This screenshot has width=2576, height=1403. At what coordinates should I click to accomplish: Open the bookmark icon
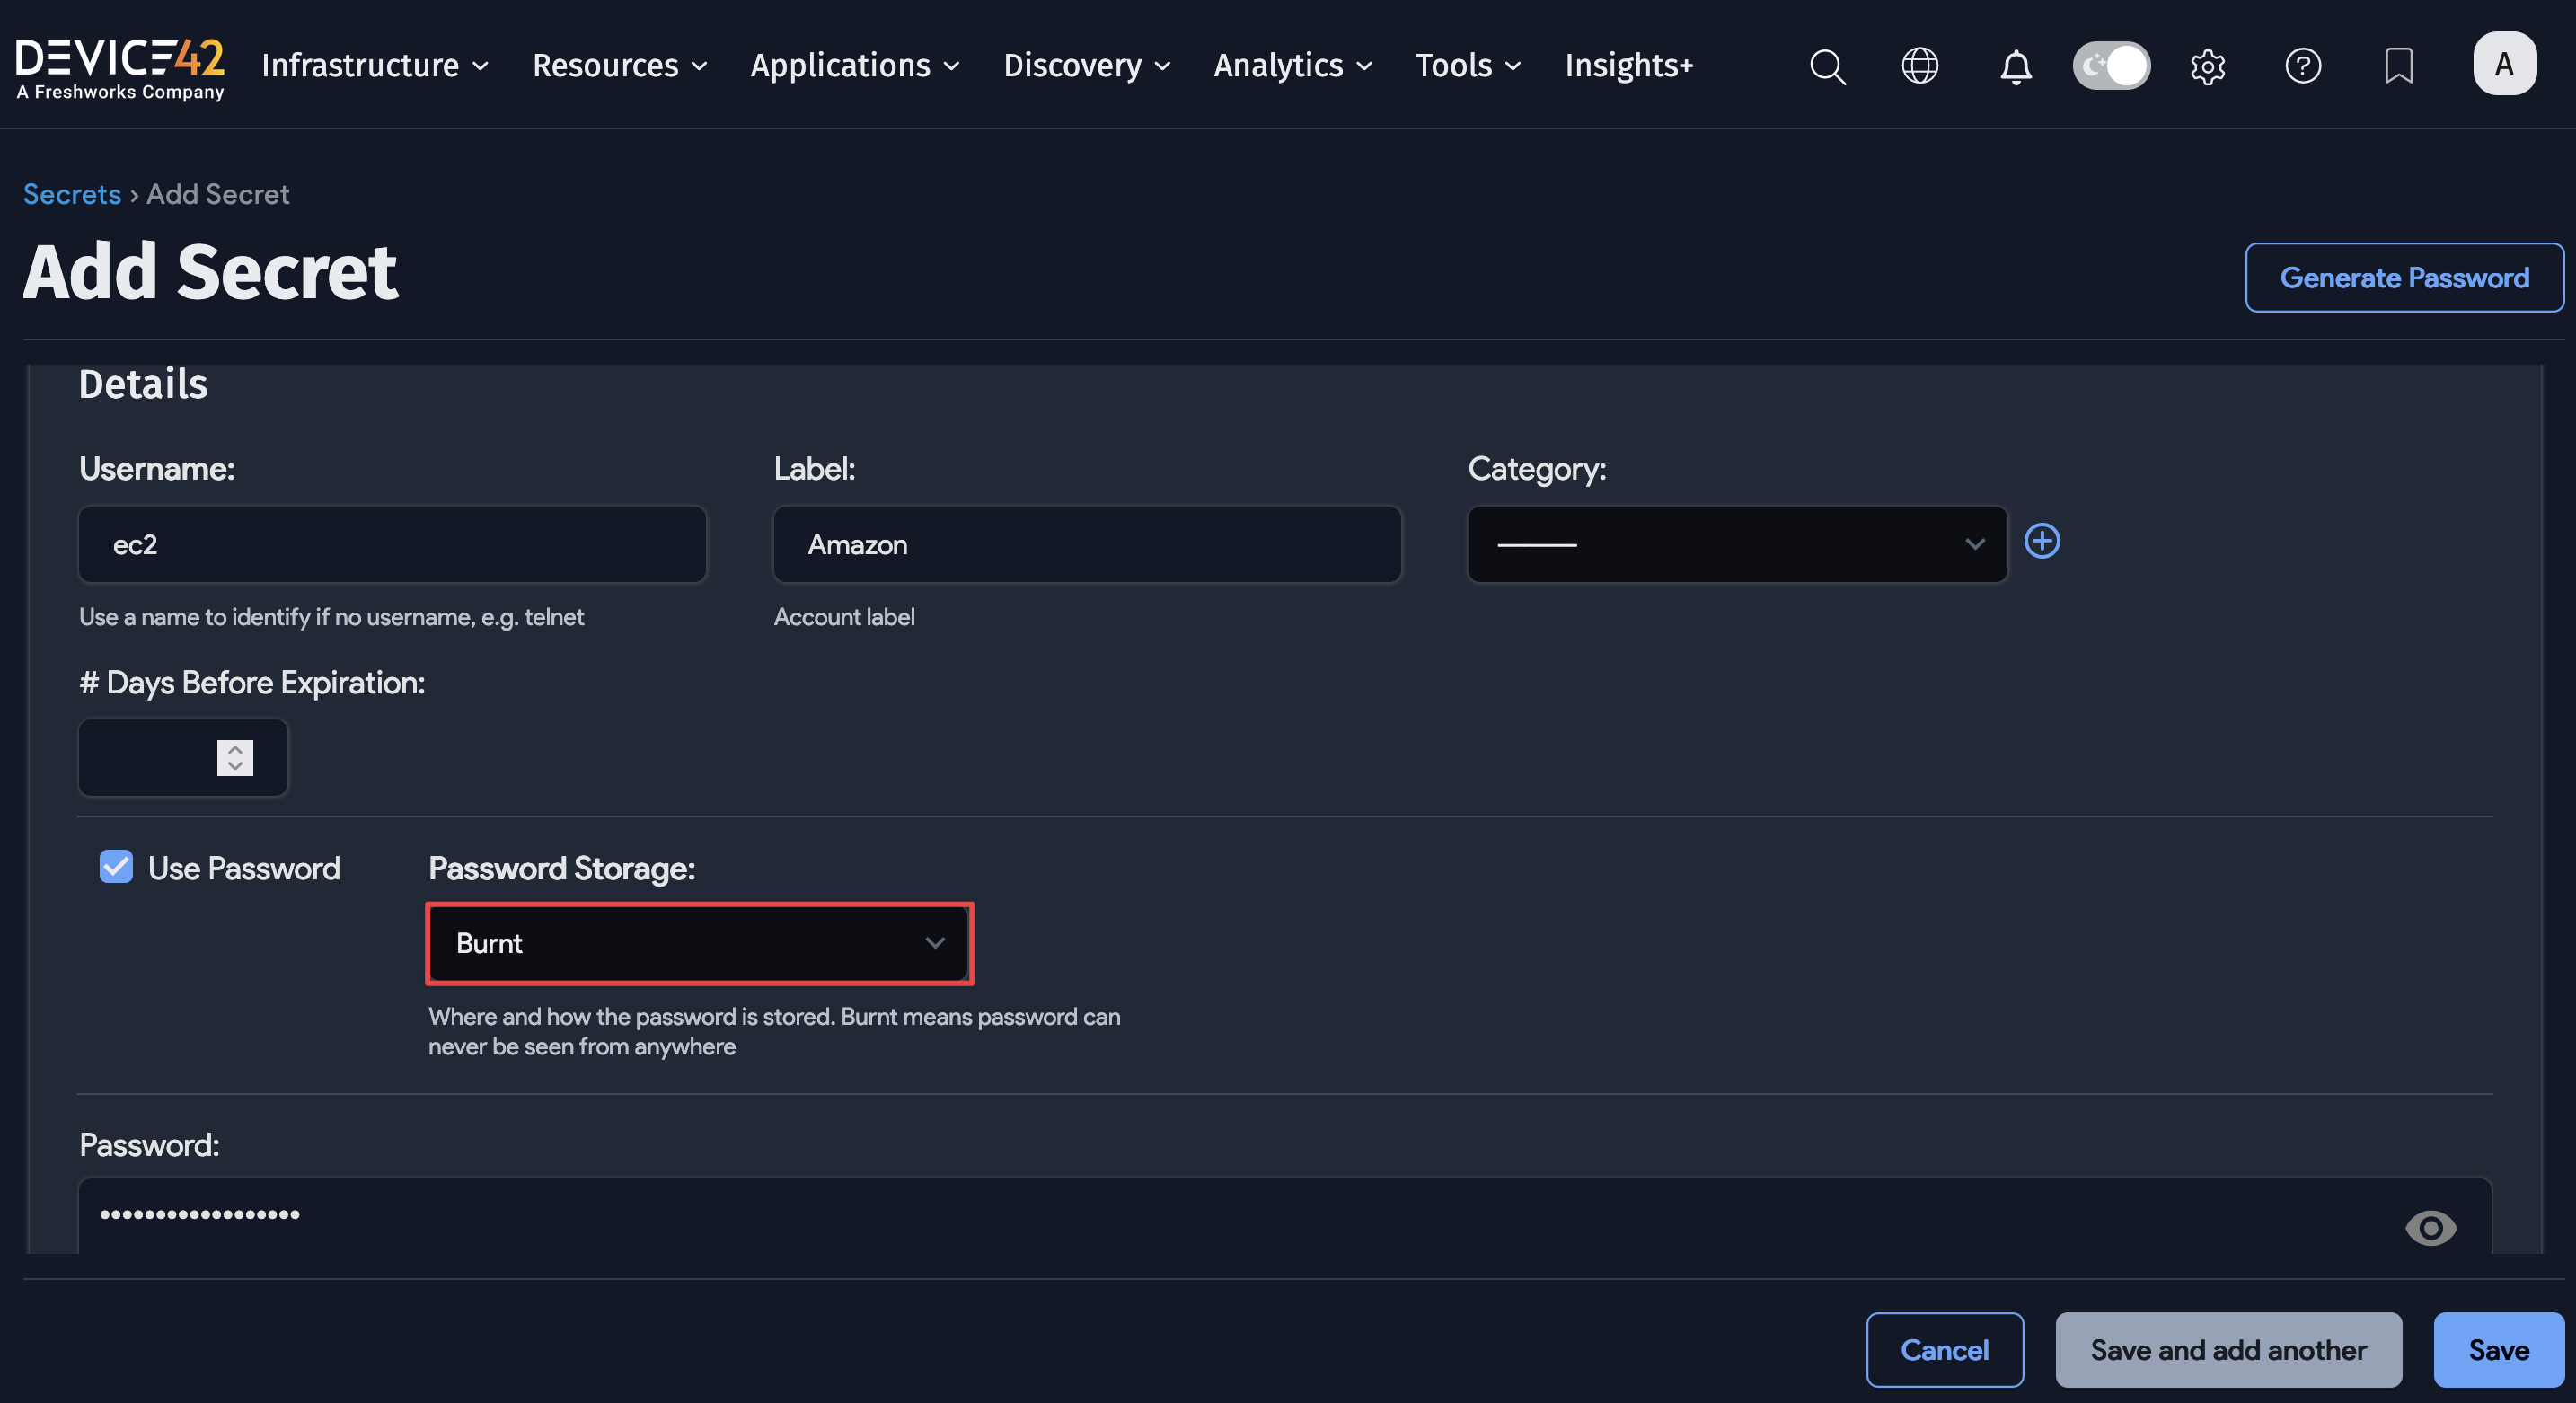[x=2398, y=66]
